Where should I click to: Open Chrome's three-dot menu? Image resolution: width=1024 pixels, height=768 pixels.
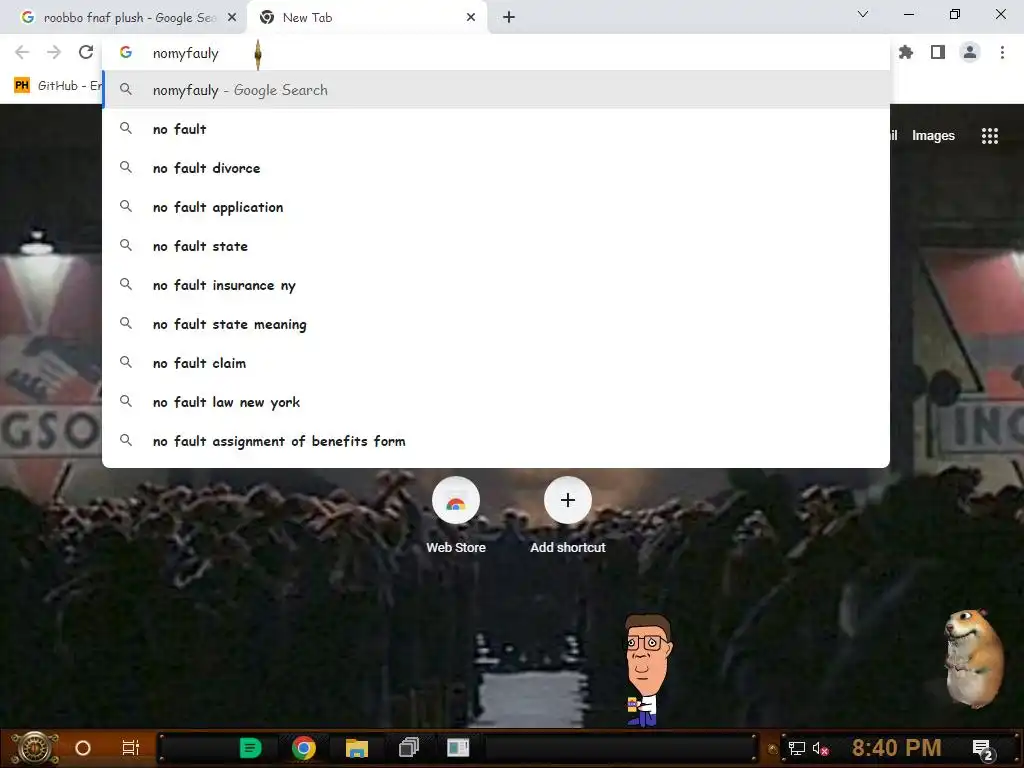pos(1002,52)
